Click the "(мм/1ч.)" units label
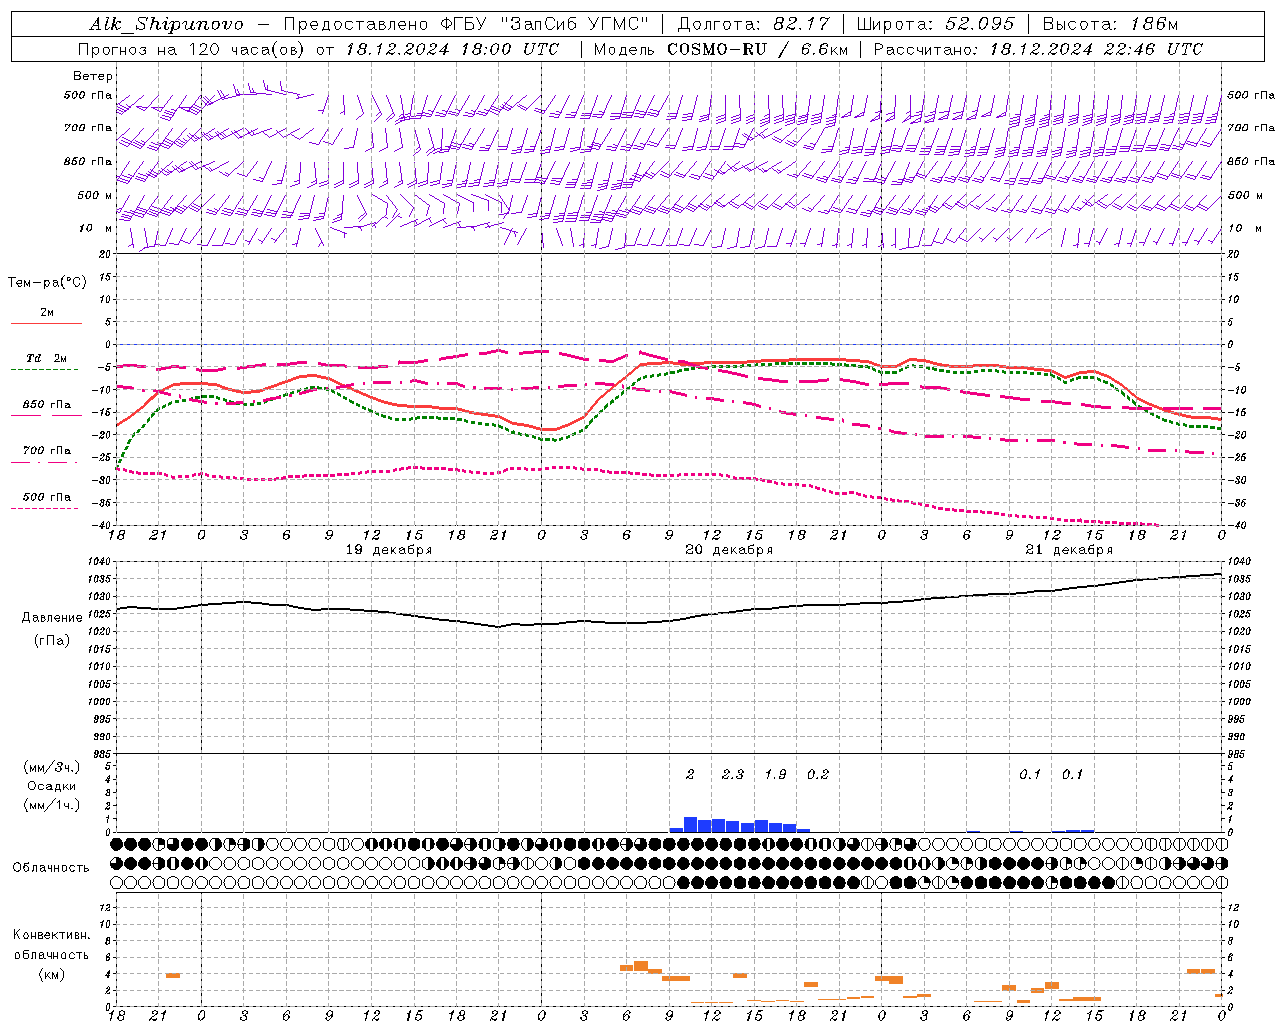 click(52, 805)
